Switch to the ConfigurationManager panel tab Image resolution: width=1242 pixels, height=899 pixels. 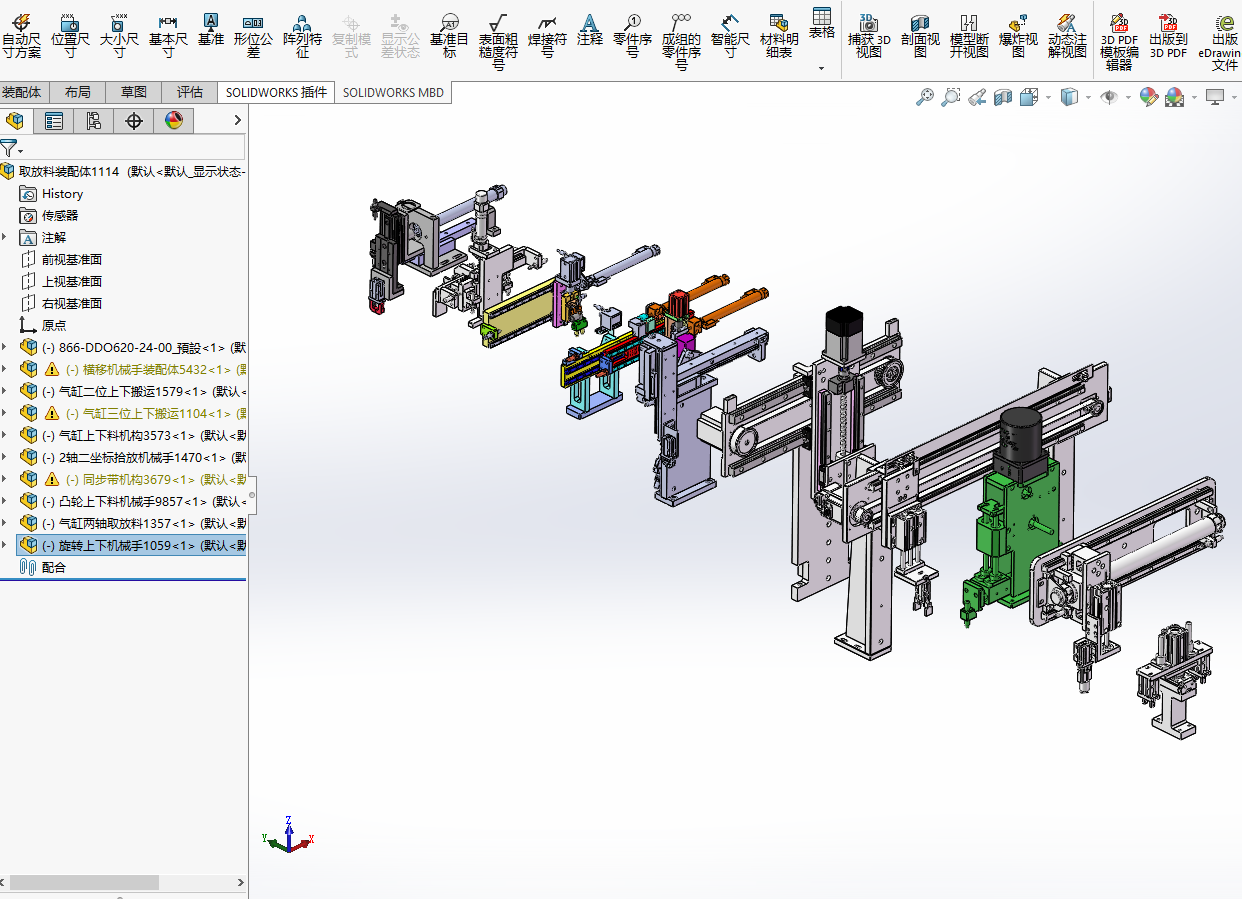click(94, 121)
